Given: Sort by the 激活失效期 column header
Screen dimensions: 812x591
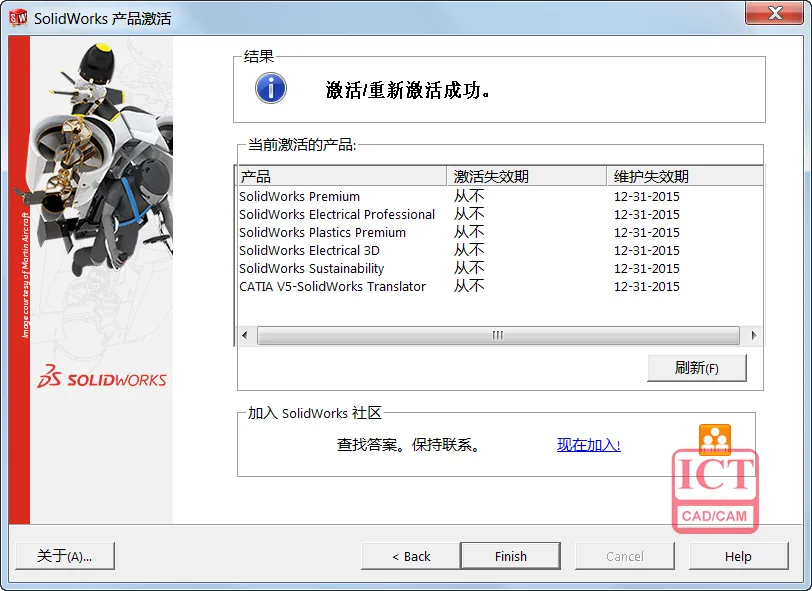Looking at the screenshot, I should pos(526,176).
